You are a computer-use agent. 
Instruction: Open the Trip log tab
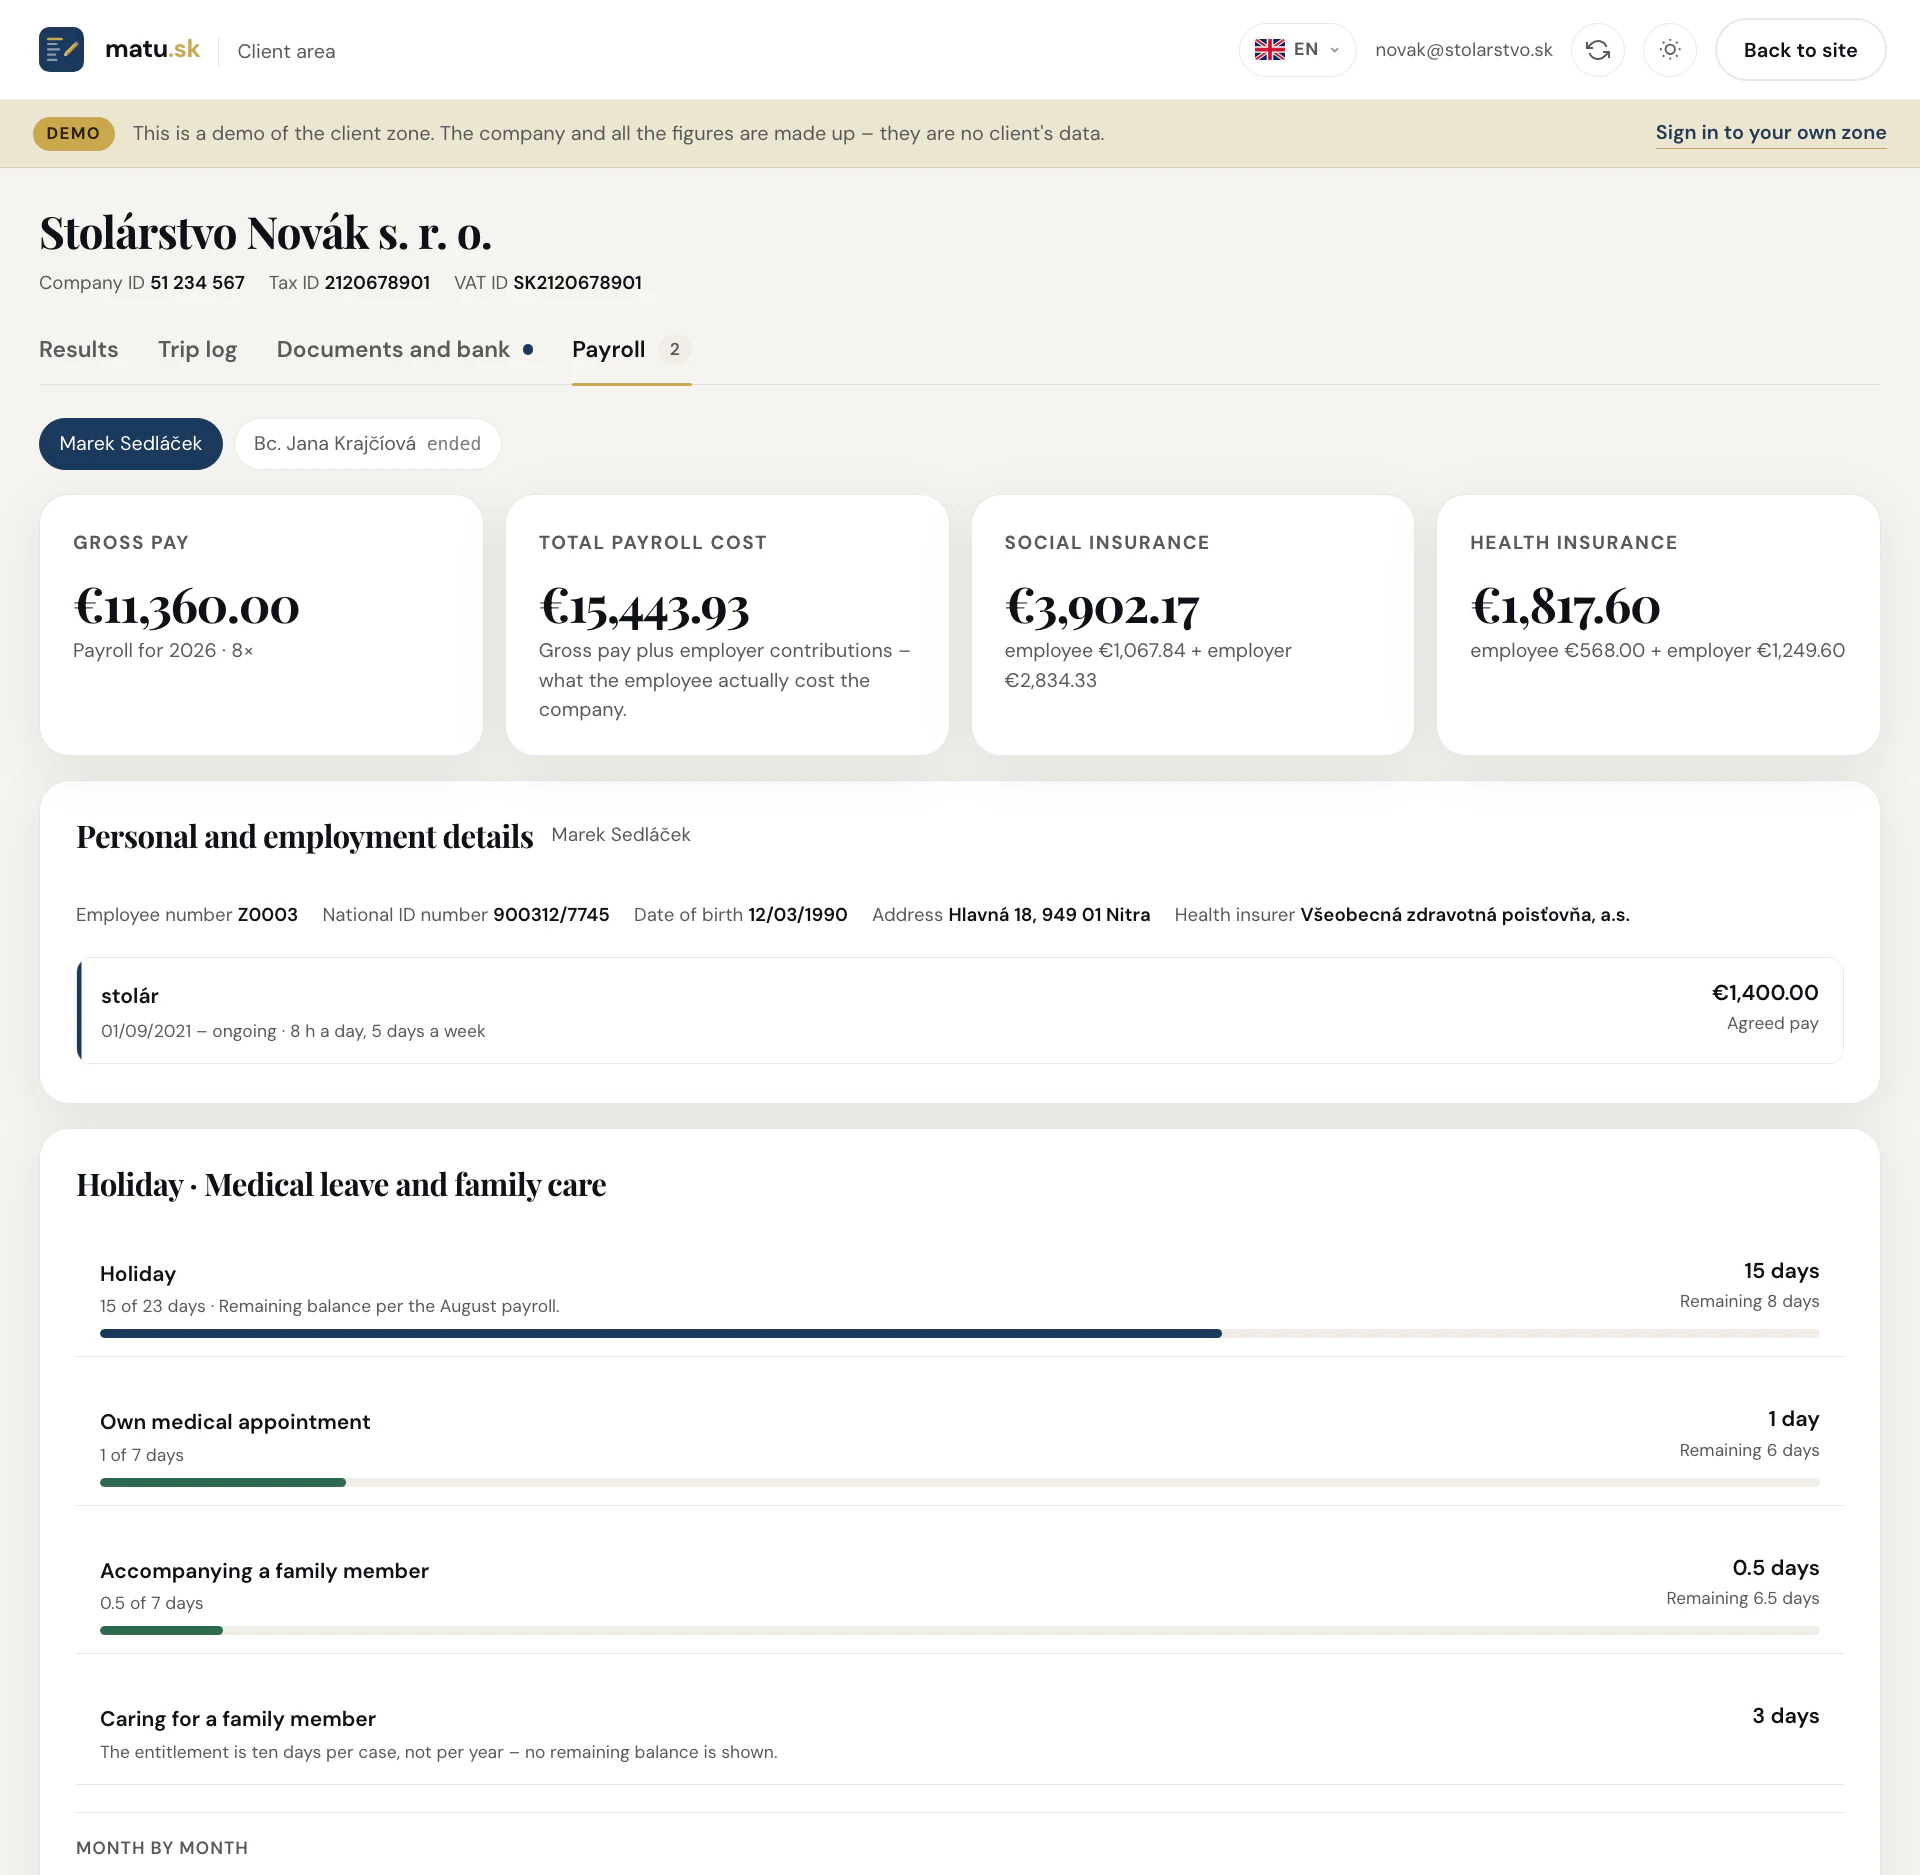[x=197, y=350]
